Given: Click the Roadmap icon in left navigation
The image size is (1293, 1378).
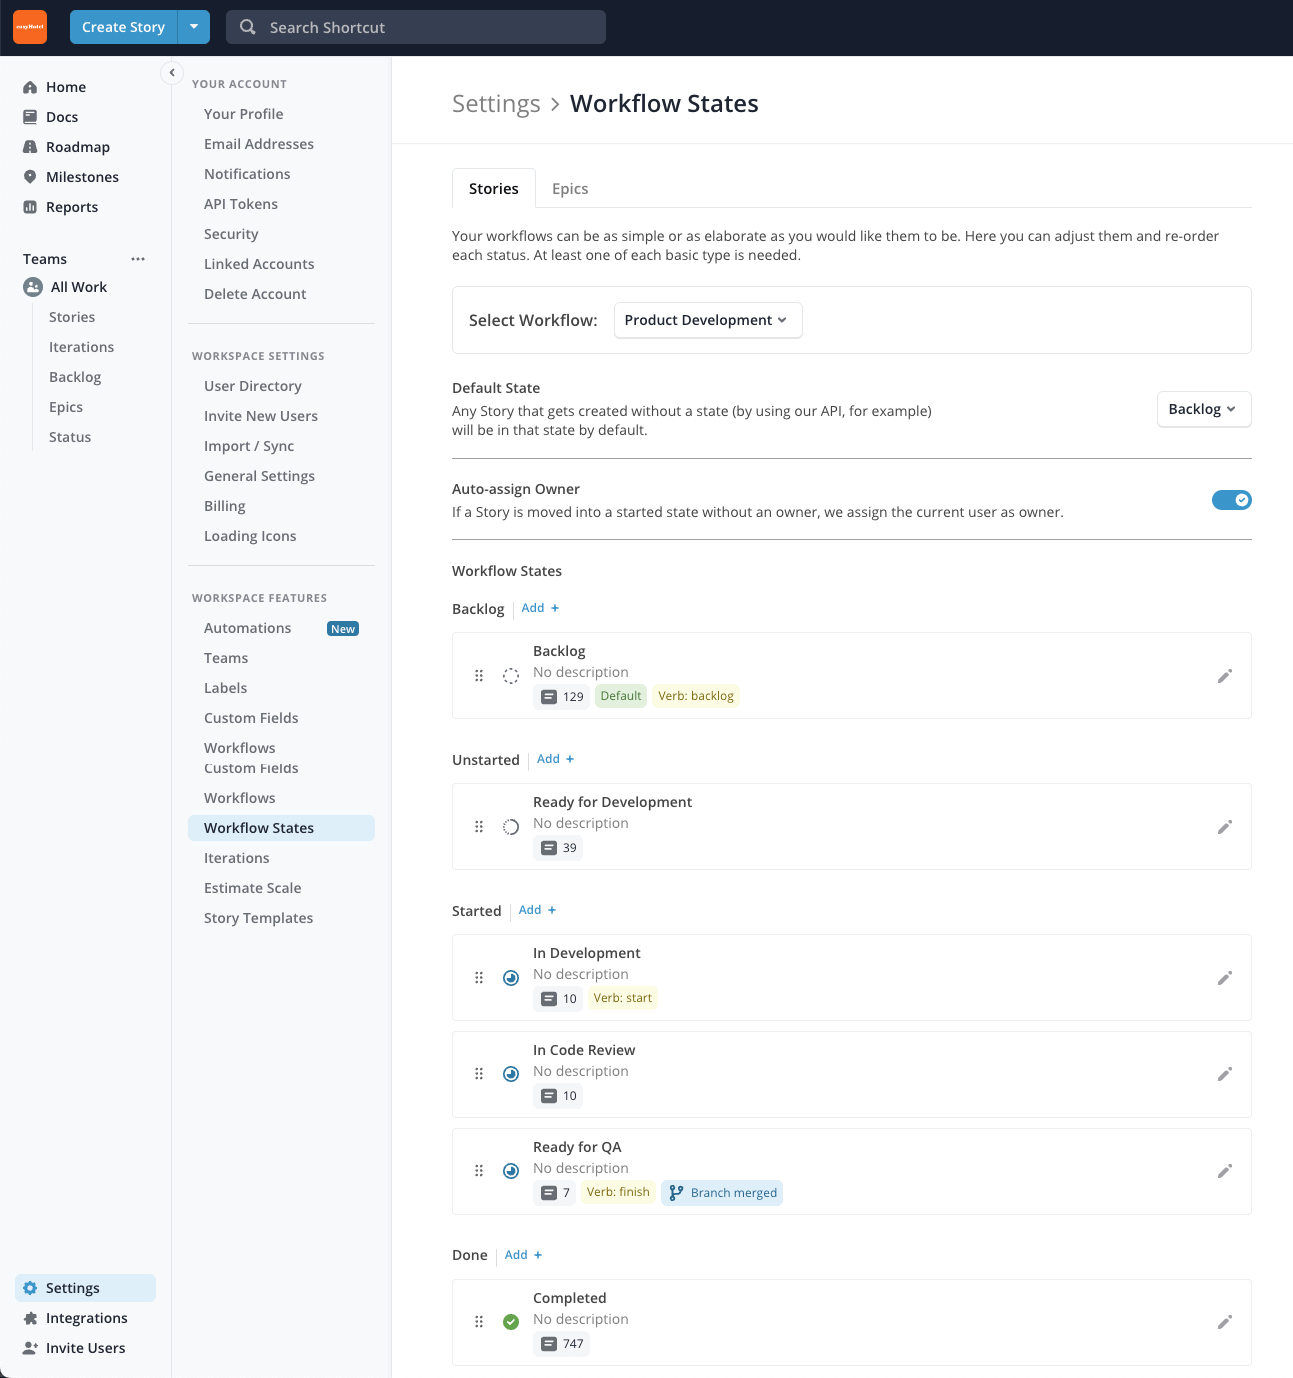Looking at the screenshot, I should tap(30, 147).
